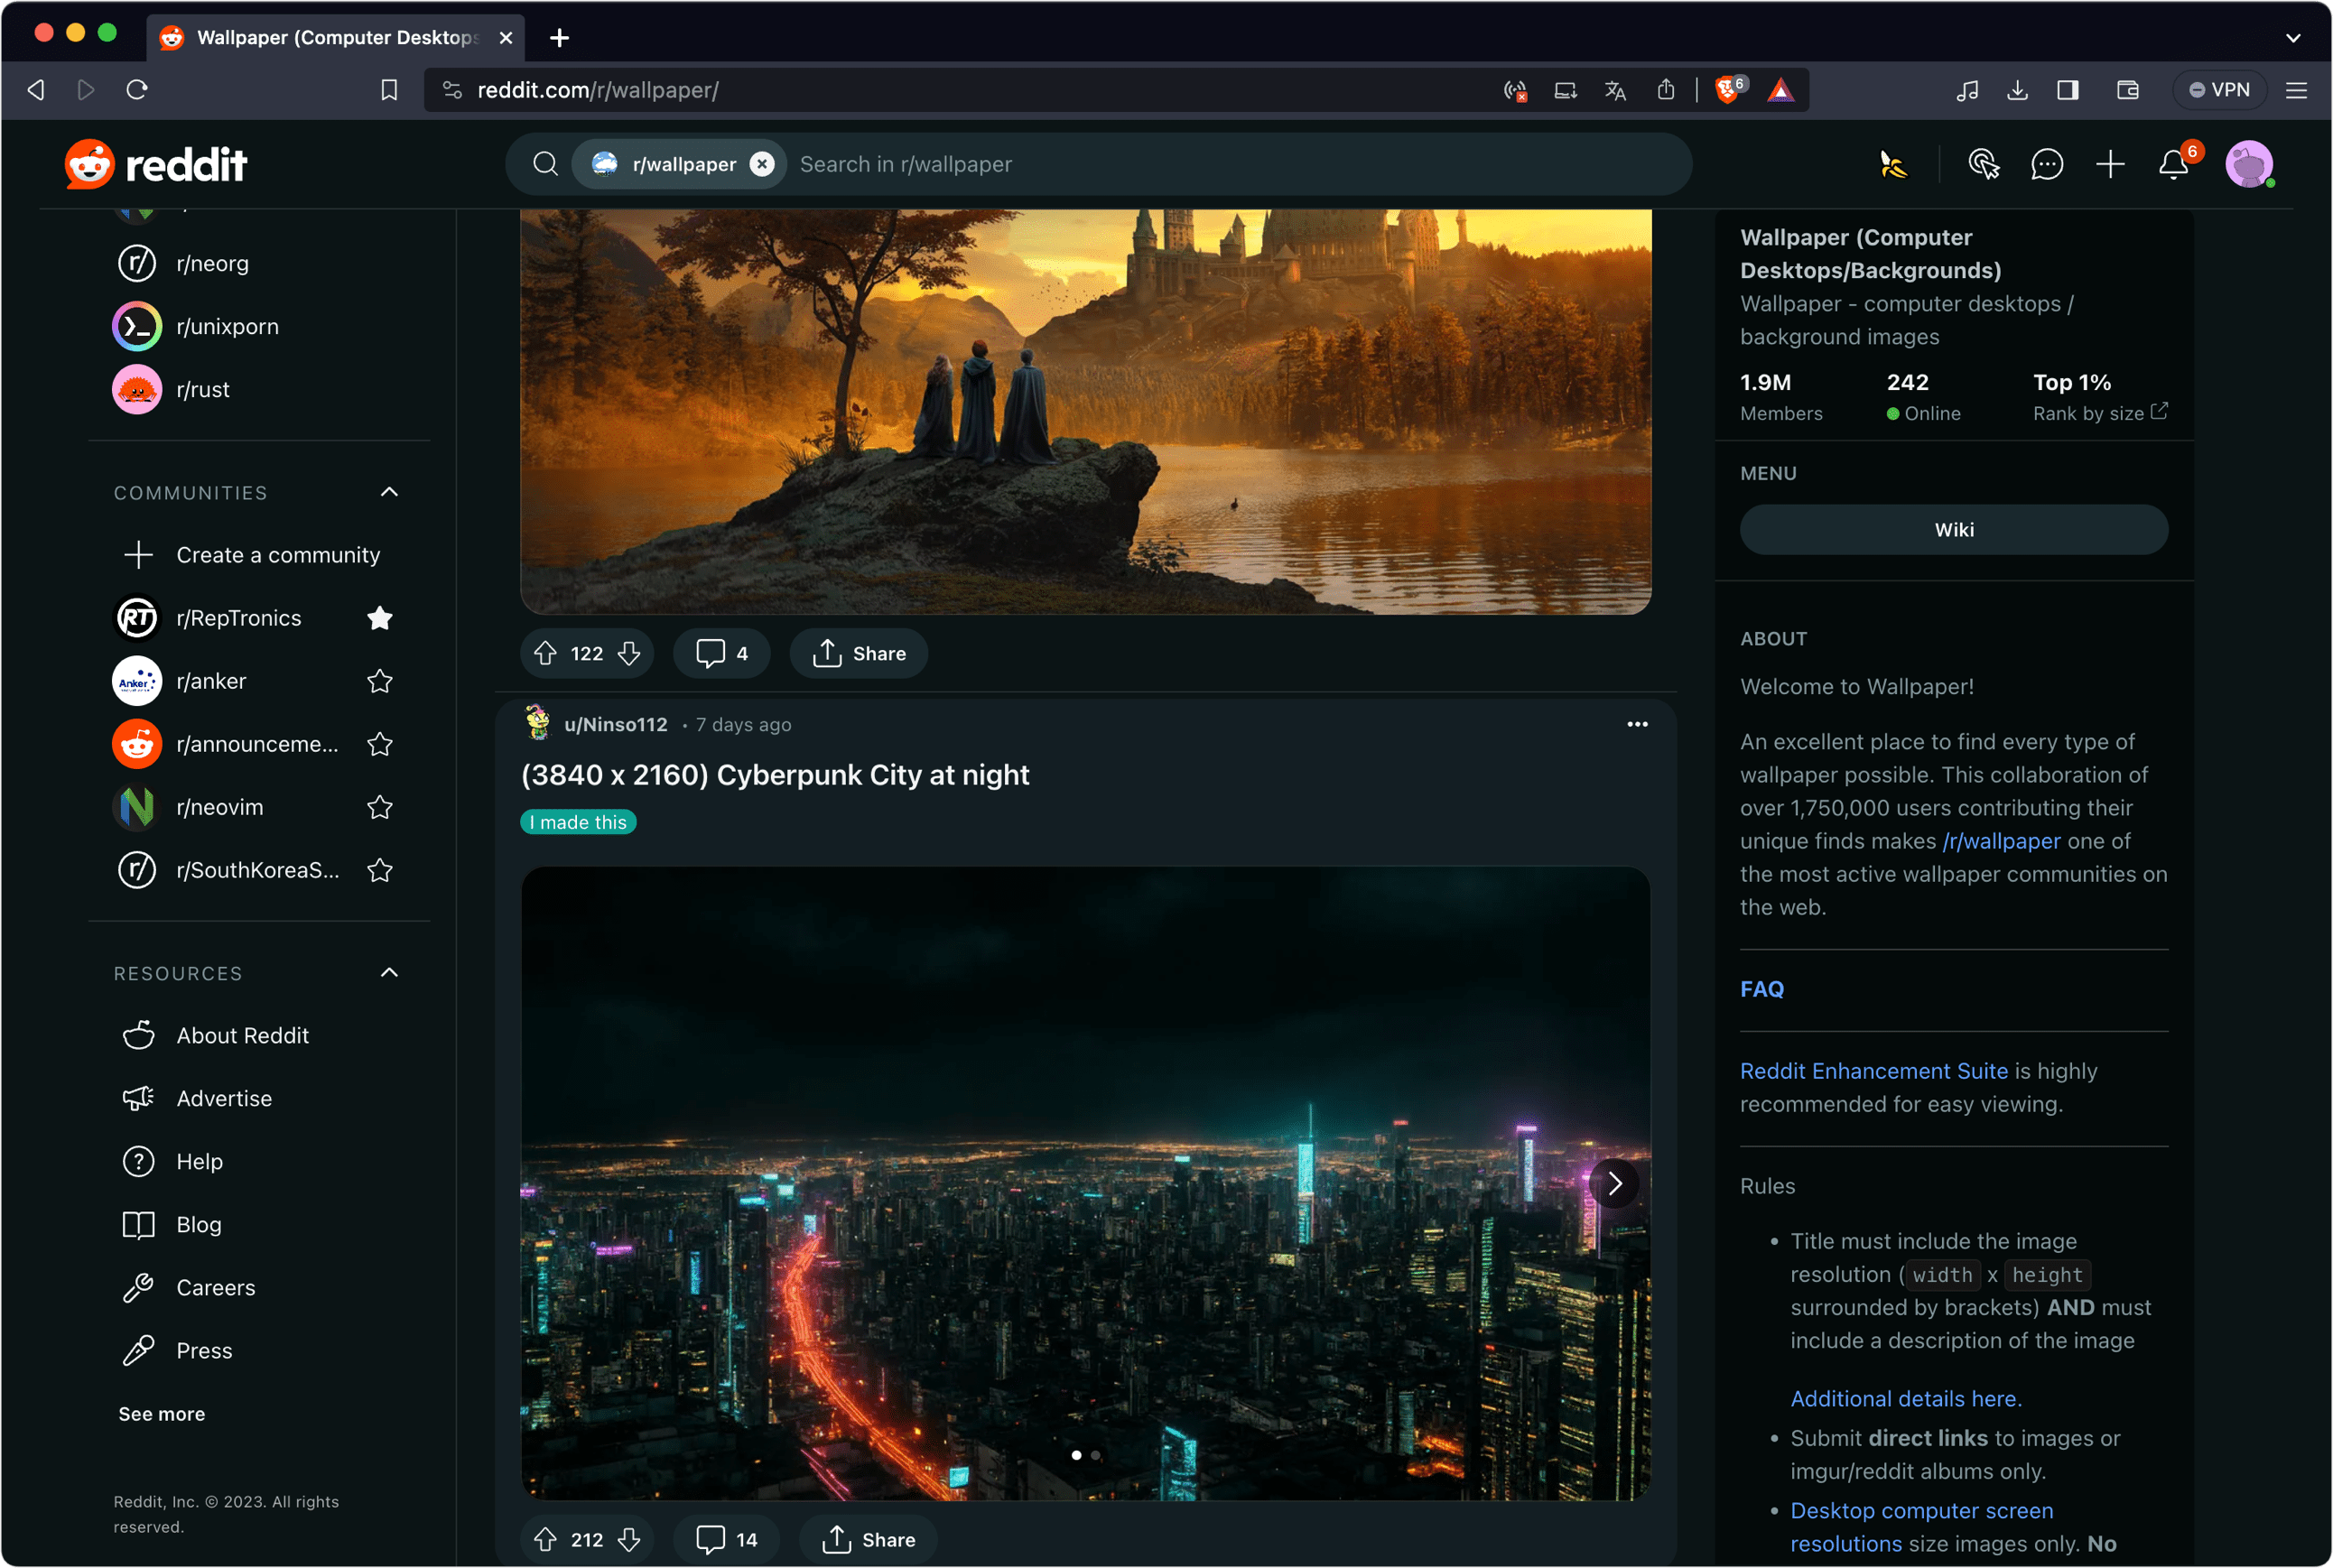Unfavorite the r/RepTronics star

[x=380, y=618]
